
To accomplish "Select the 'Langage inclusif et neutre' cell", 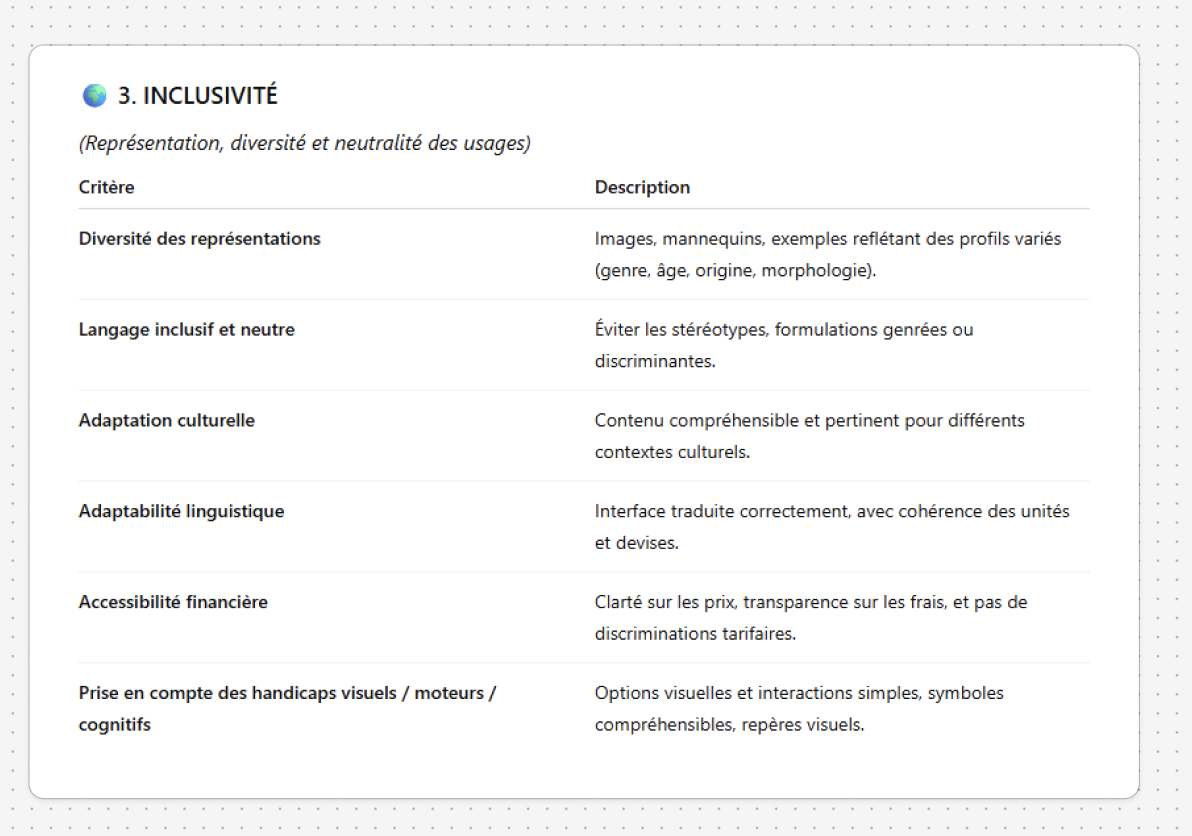I will point(186,329).
